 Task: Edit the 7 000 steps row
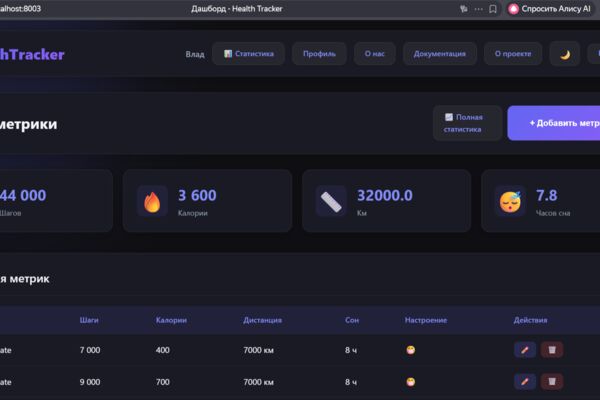525,350
